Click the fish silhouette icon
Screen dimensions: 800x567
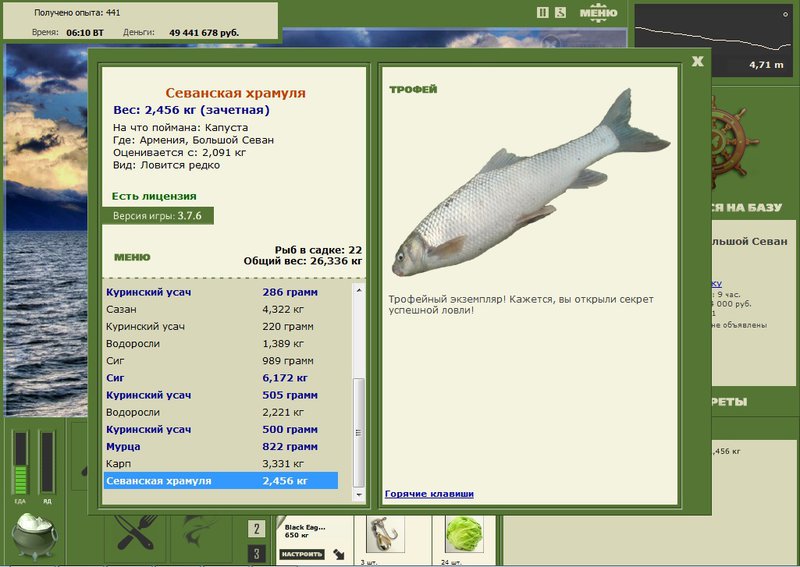tap(199, 532)
